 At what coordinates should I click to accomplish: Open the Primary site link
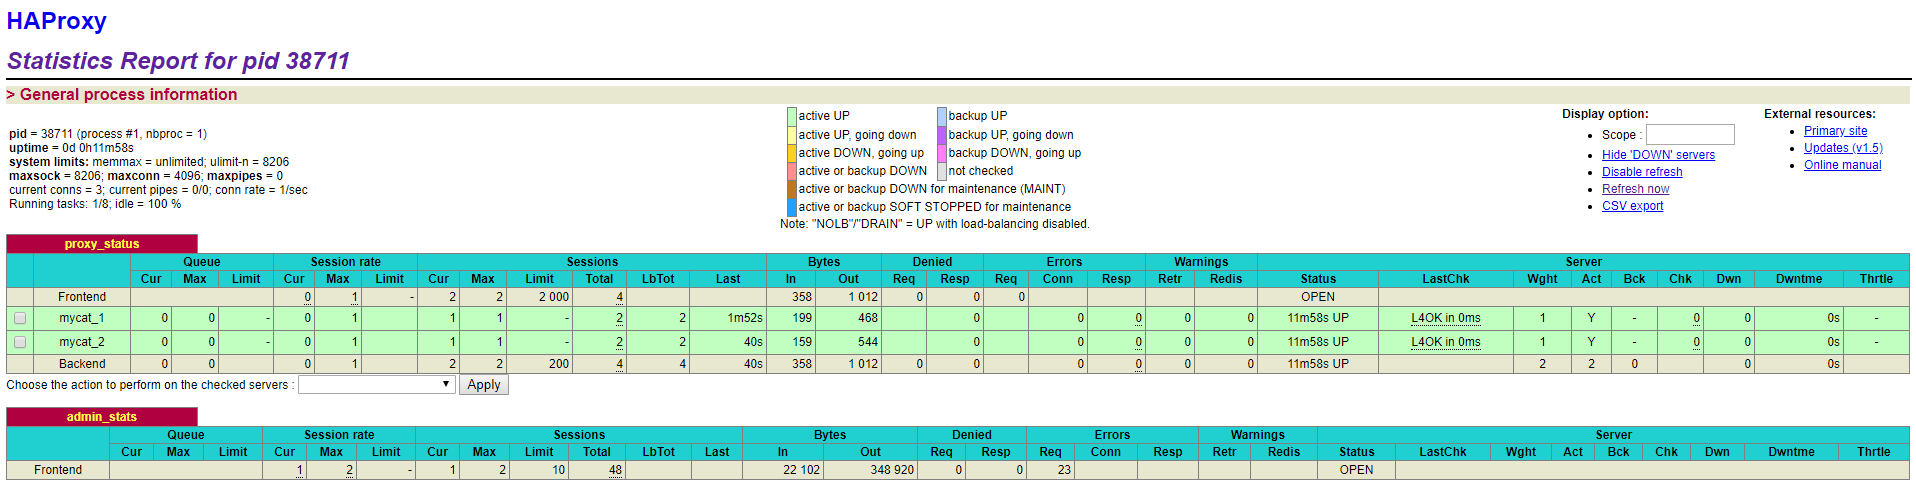[1835, 131]
